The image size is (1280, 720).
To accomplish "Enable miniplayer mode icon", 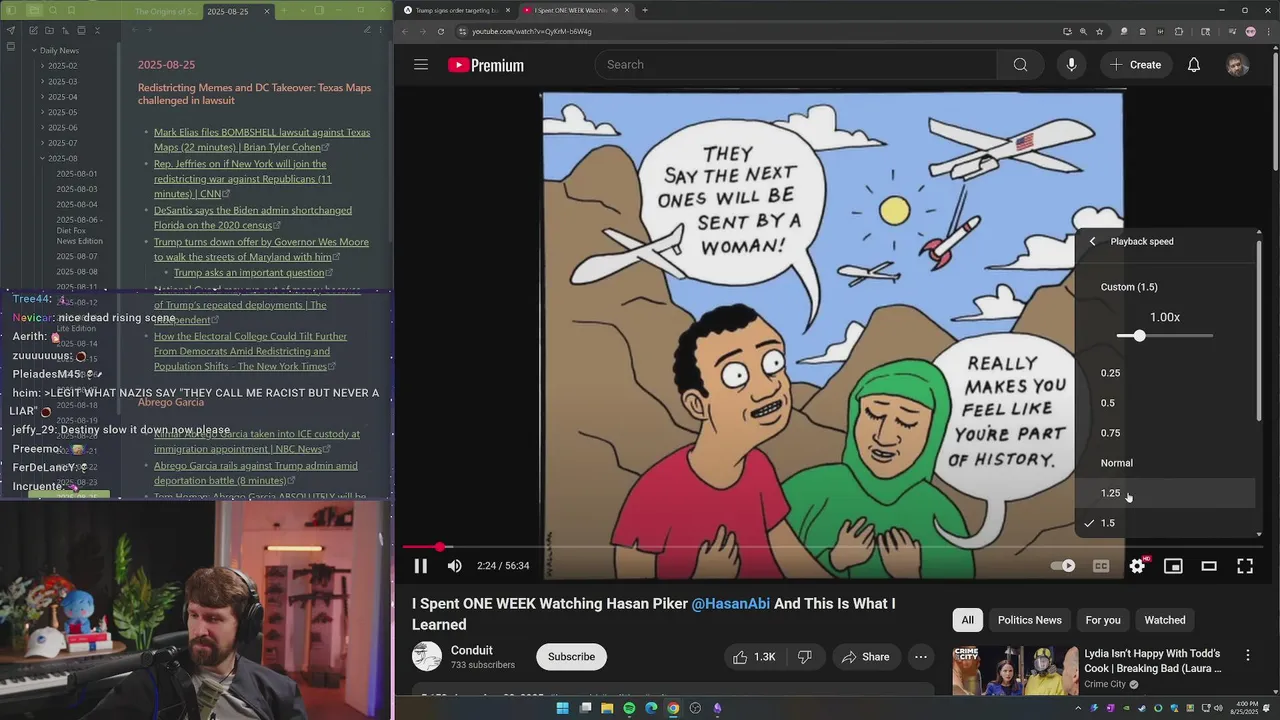I will 1173,566.
